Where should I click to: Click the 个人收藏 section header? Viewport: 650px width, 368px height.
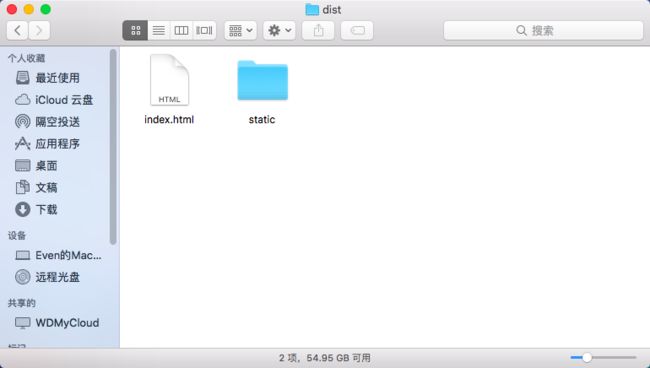point(26,58)
